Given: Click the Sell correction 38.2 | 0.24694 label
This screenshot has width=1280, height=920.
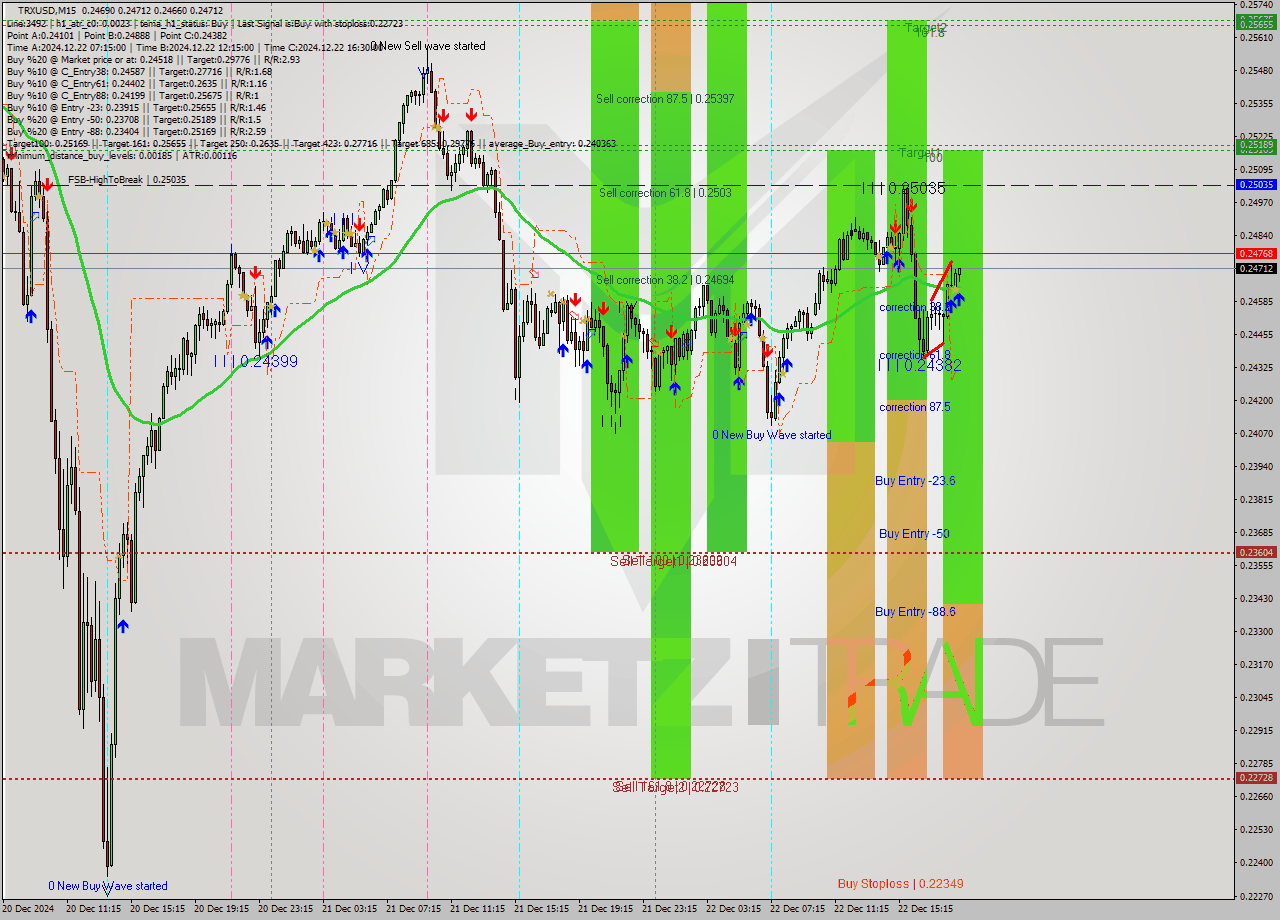Looking at the screenshot, I should (665, 280).
